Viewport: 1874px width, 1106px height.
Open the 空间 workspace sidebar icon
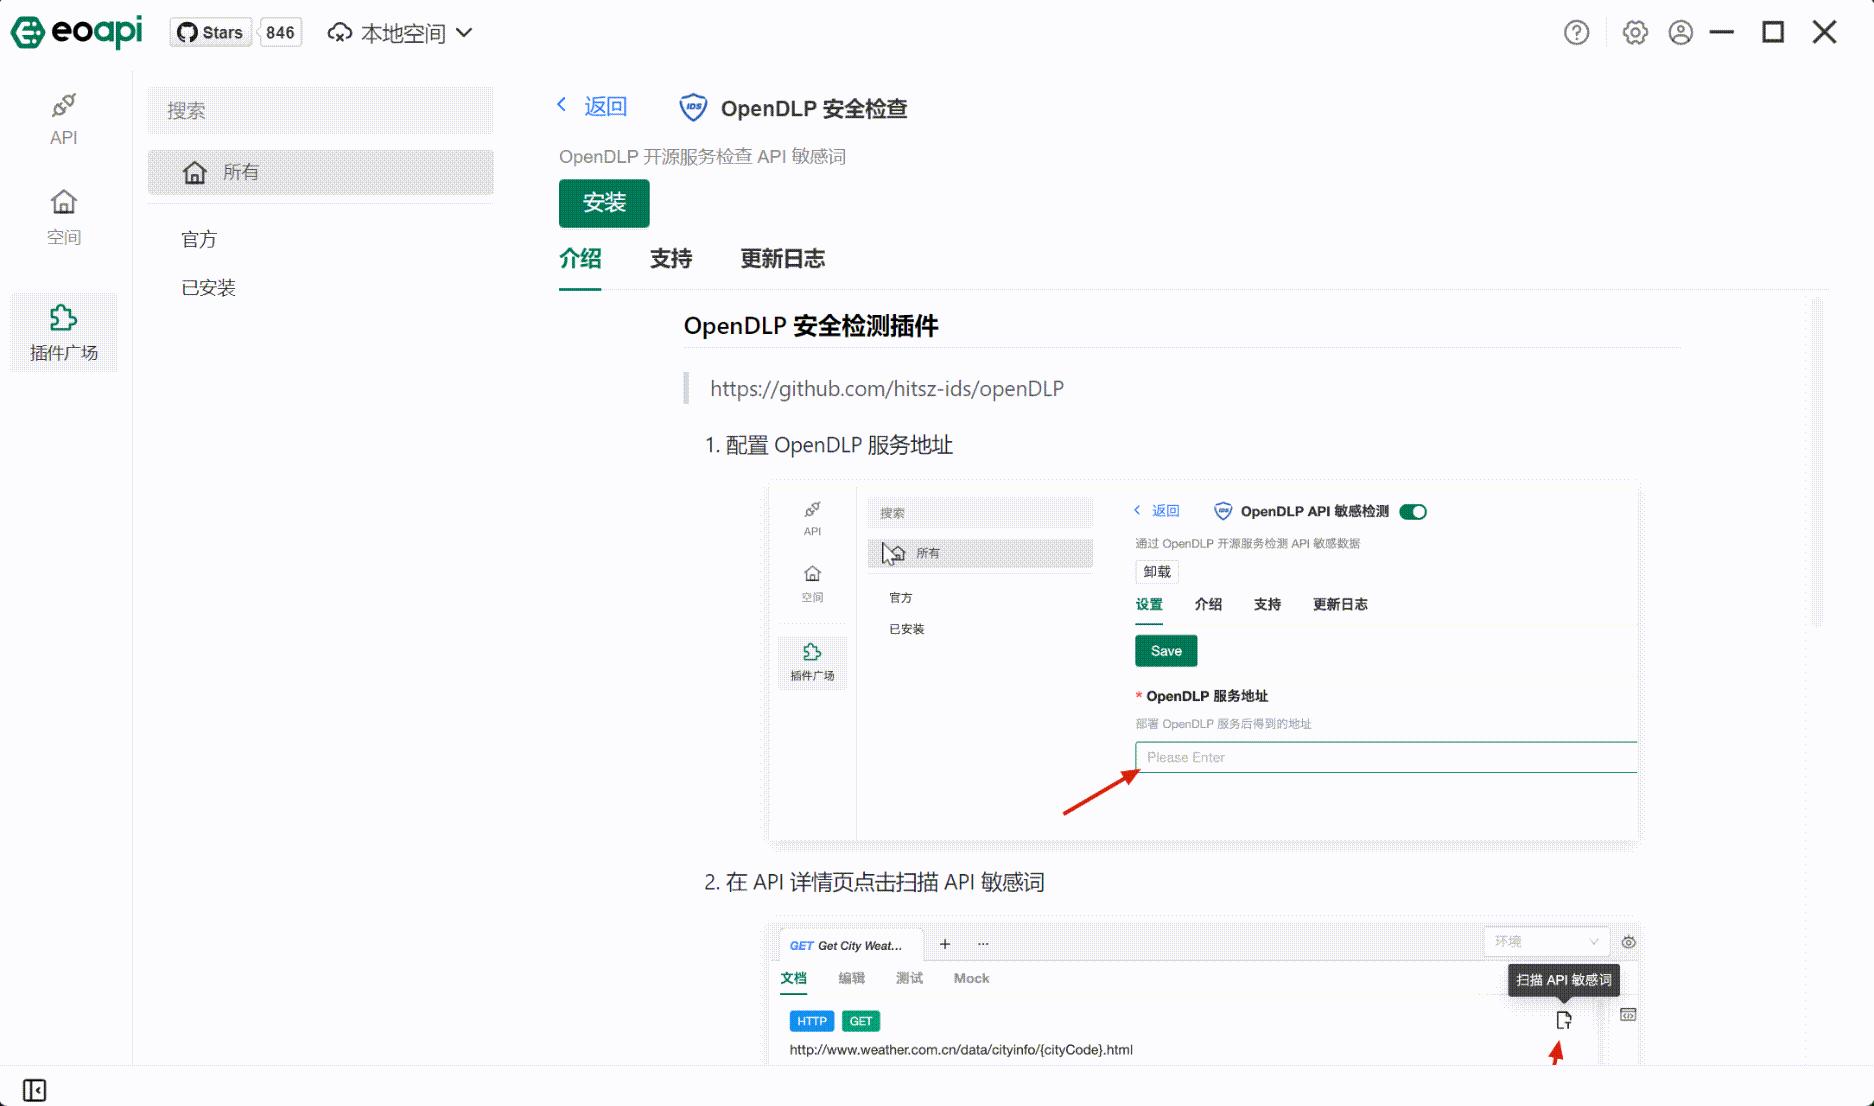[x=63, y=215]
